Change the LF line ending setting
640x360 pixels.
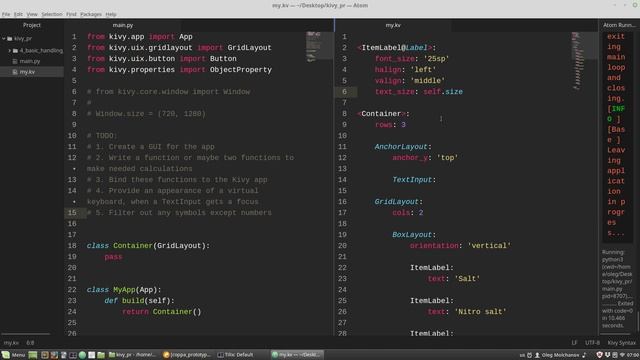coord(574,343)
